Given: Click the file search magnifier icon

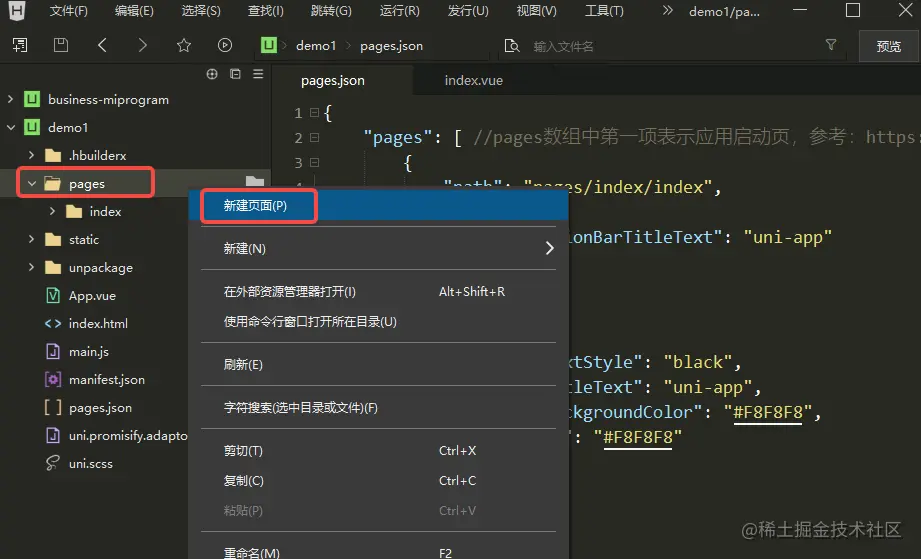Looking at the screenshot, I should [x=512, y=46].
